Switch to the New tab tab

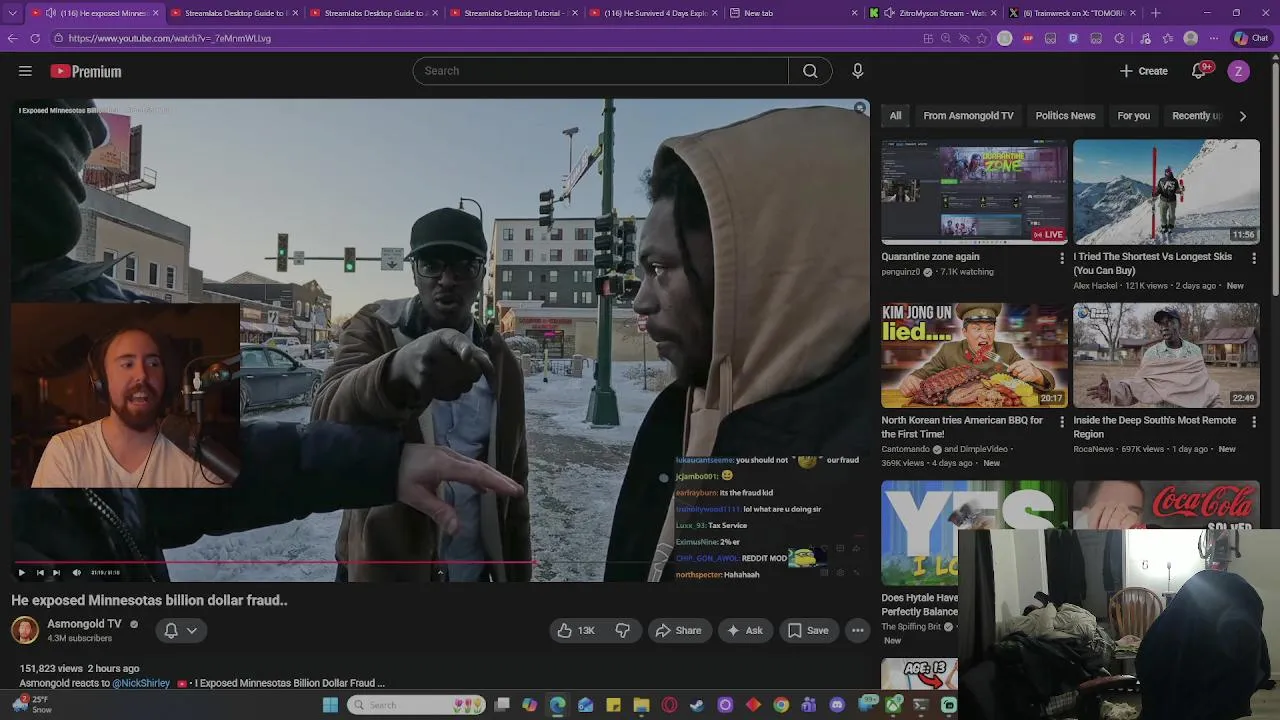(792, 13)
